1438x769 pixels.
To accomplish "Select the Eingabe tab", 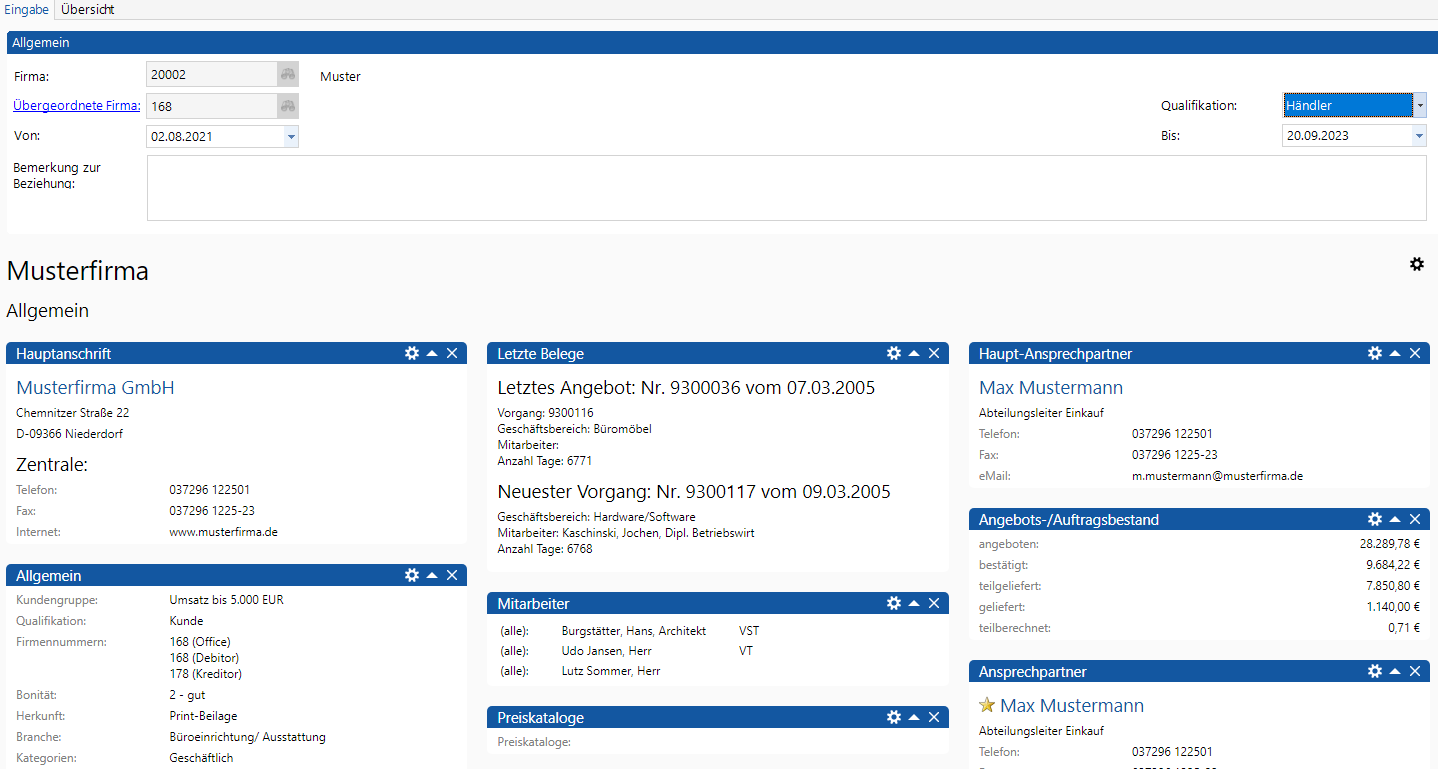I will pyautogui.click(x=27, y=9).
